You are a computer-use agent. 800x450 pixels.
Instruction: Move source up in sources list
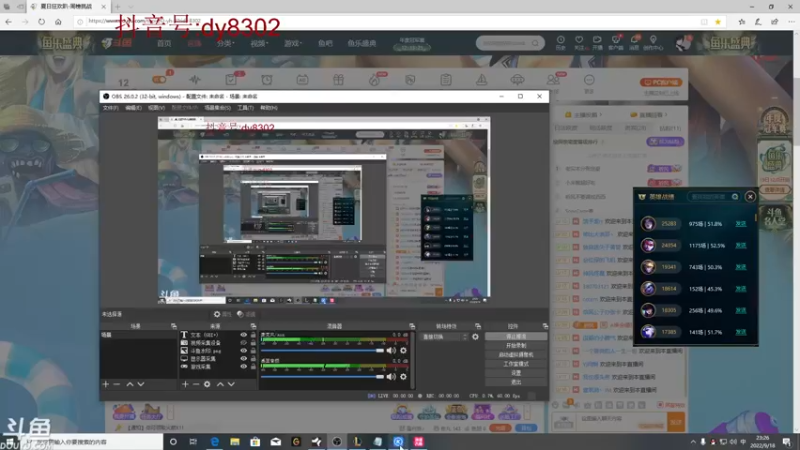220,384
